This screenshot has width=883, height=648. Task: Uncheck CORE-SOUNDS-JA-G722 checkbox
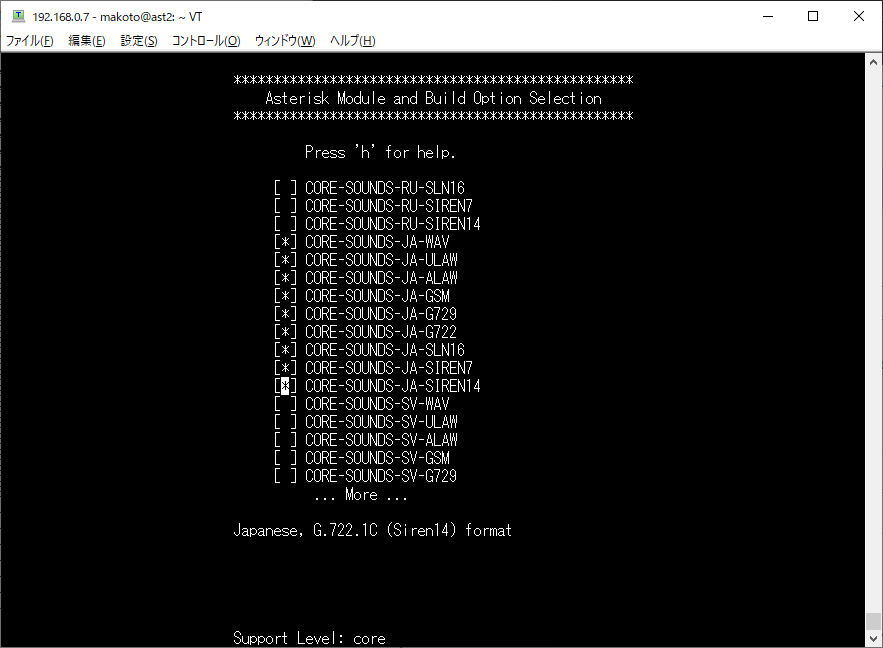click(x=285, y=332)
